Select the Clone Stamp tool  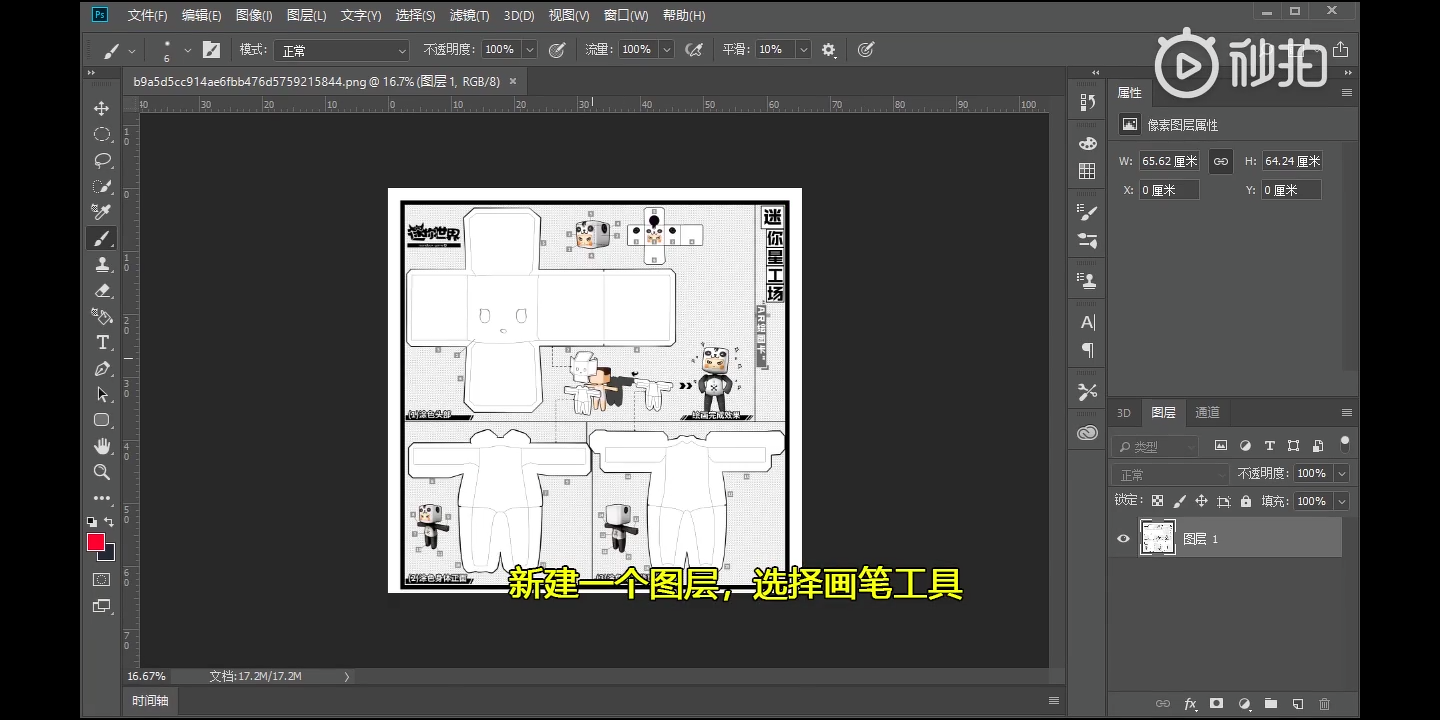click(102, 264)
